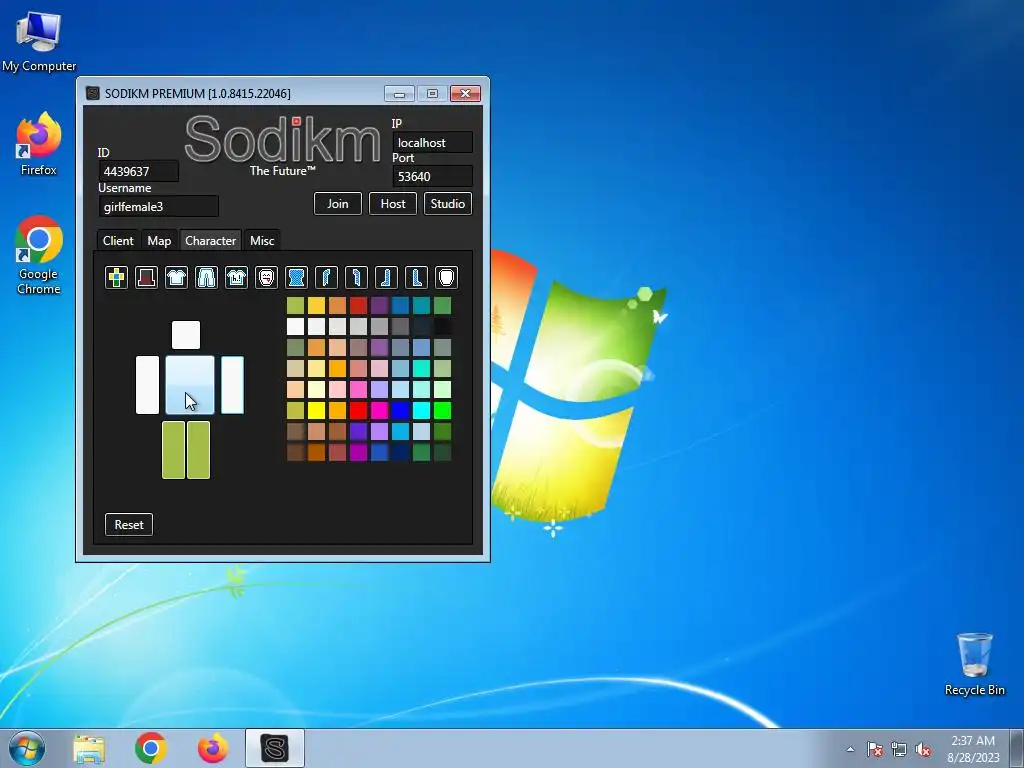The width and height of the screenshot is (1024, 768).
Task: Open the Firefox desktop shortcut
Action: [x=39, y=144]
